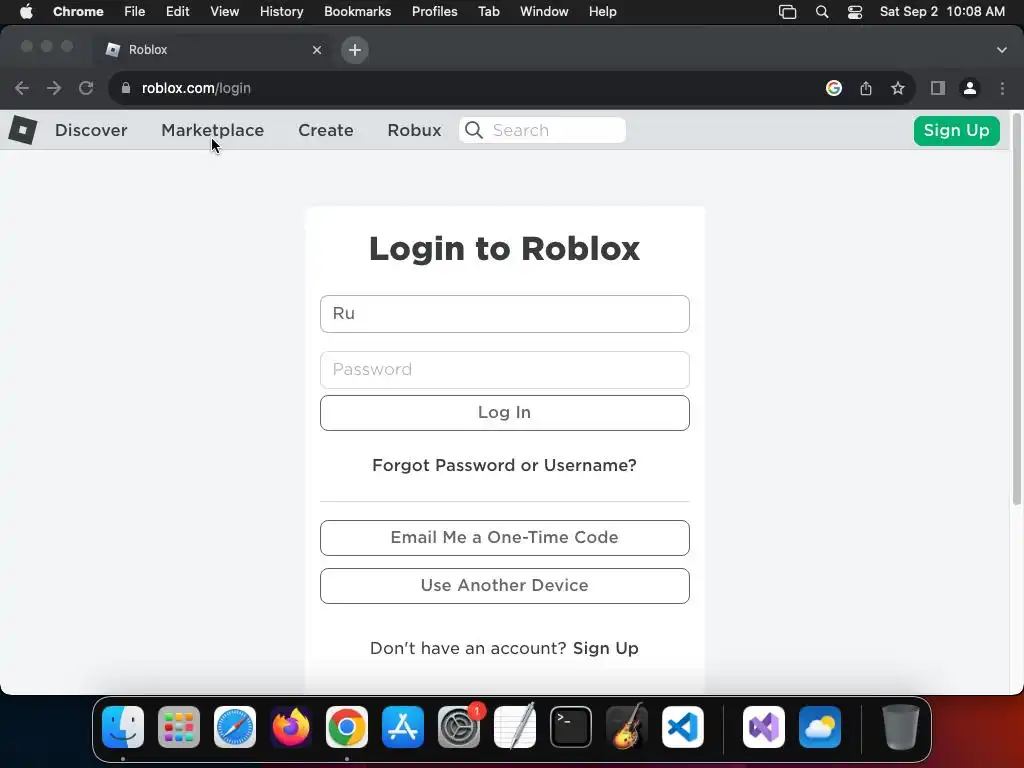Reload the page with the refresh icon

[86, 88]
